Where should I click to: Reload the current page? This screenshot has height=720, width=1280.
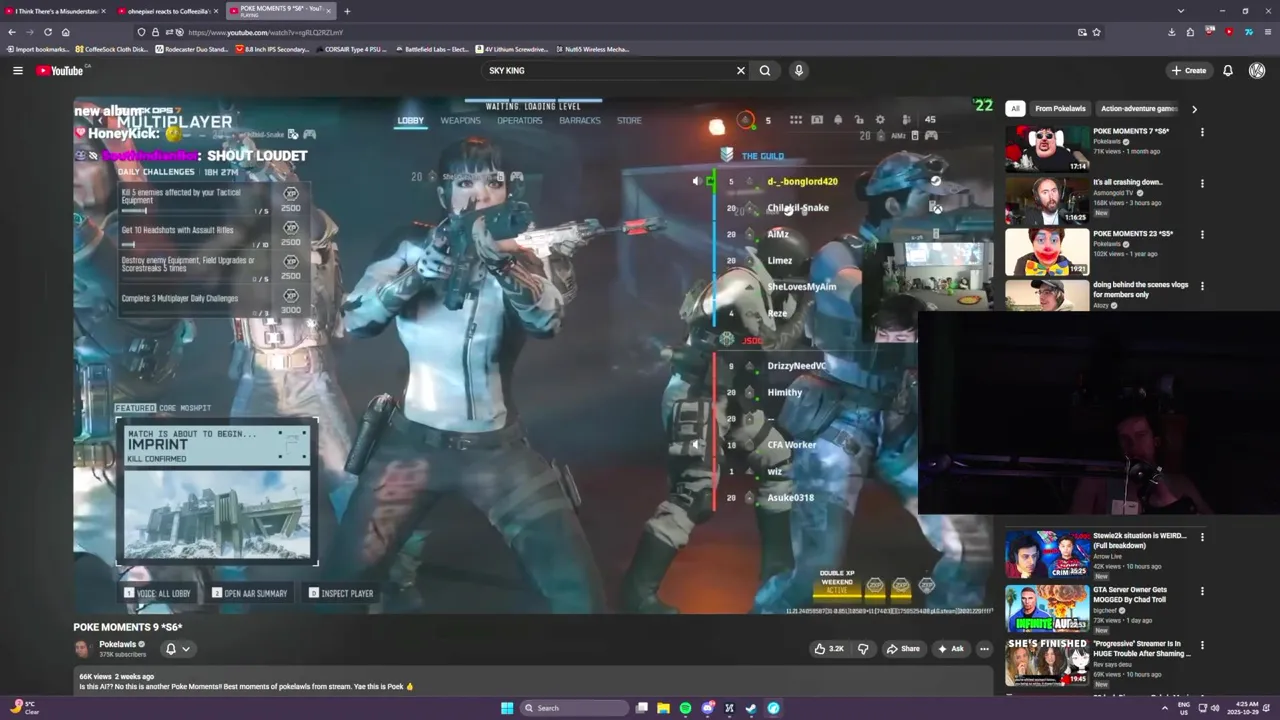click(47, 32)
